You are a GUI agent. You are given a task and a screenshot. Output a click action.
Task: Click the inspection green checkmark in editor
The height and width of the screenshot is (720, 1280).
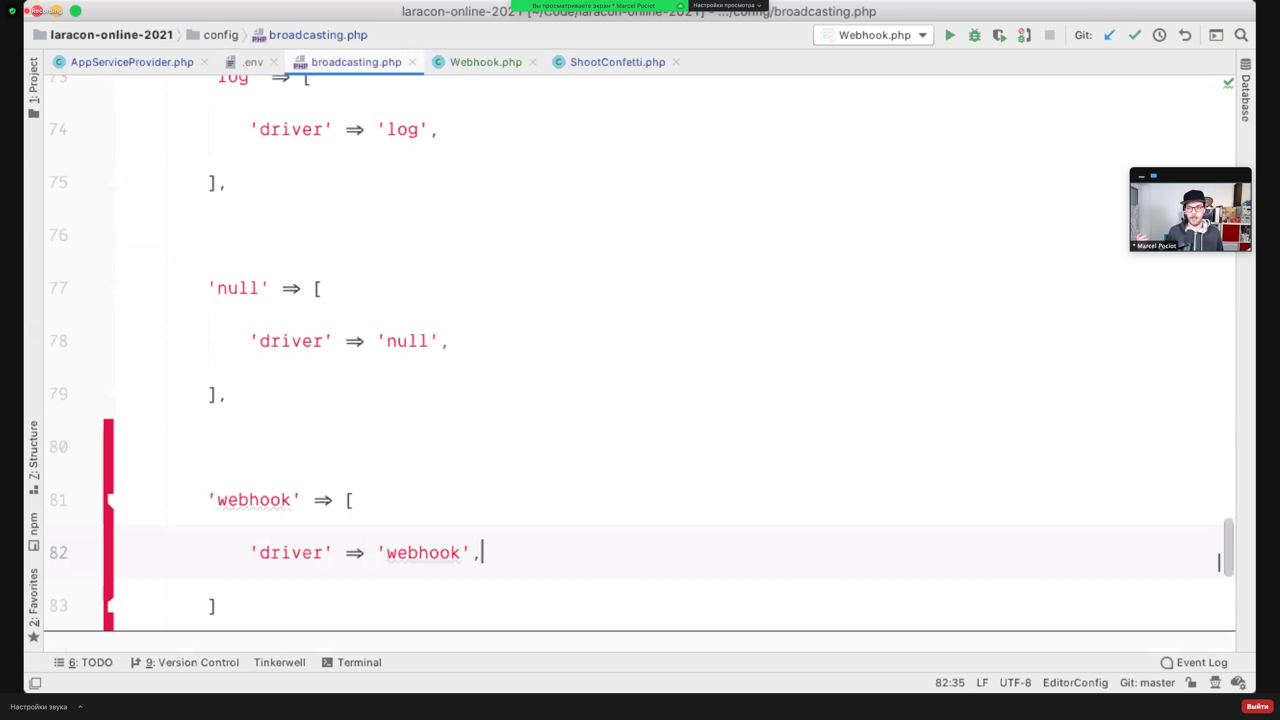(x=1228, y=83)
